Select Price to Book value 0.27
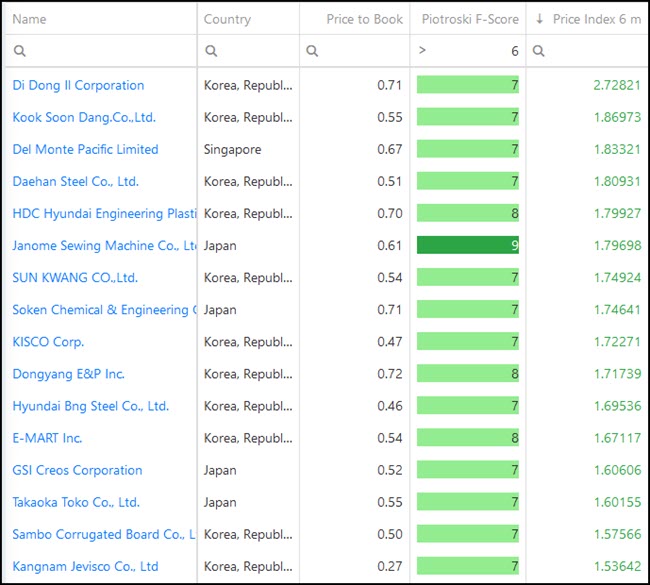The width and height of the screenshot is (650, 585). tap(390, 566)
